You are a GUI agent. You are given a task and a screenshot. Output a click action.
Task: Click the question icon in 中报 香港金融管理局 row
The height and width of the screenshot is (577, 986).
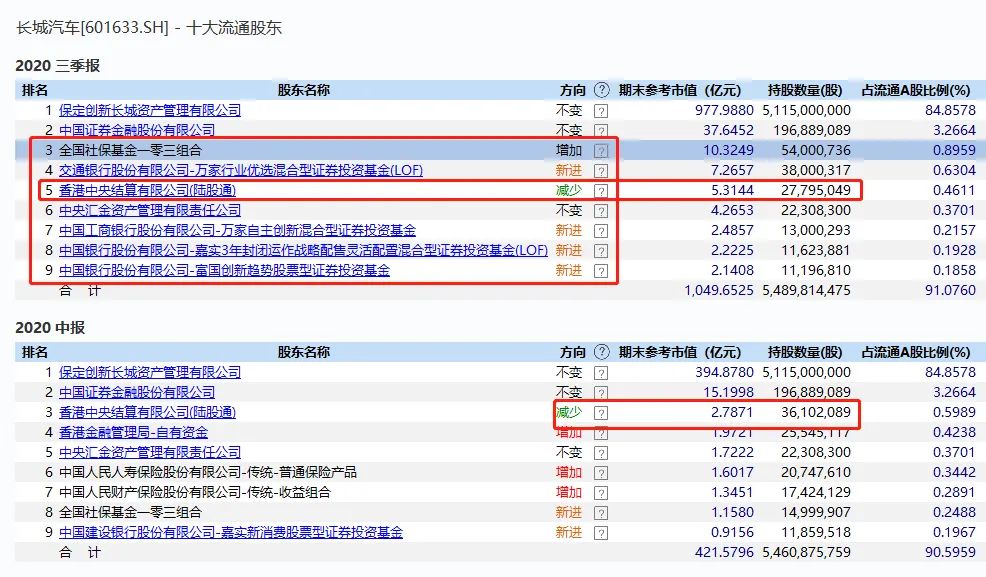601,432
